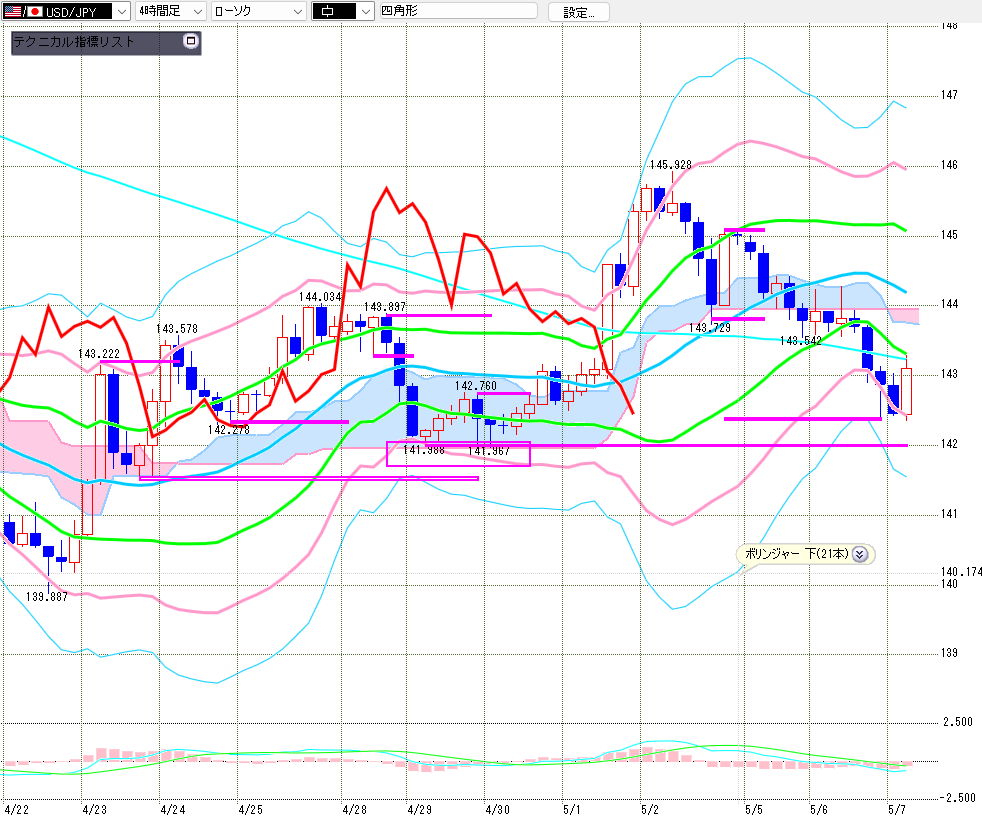Click the 140.174 value on price axis
The height and width of the screenshot is (818, 982).
(x=961, y=572)
